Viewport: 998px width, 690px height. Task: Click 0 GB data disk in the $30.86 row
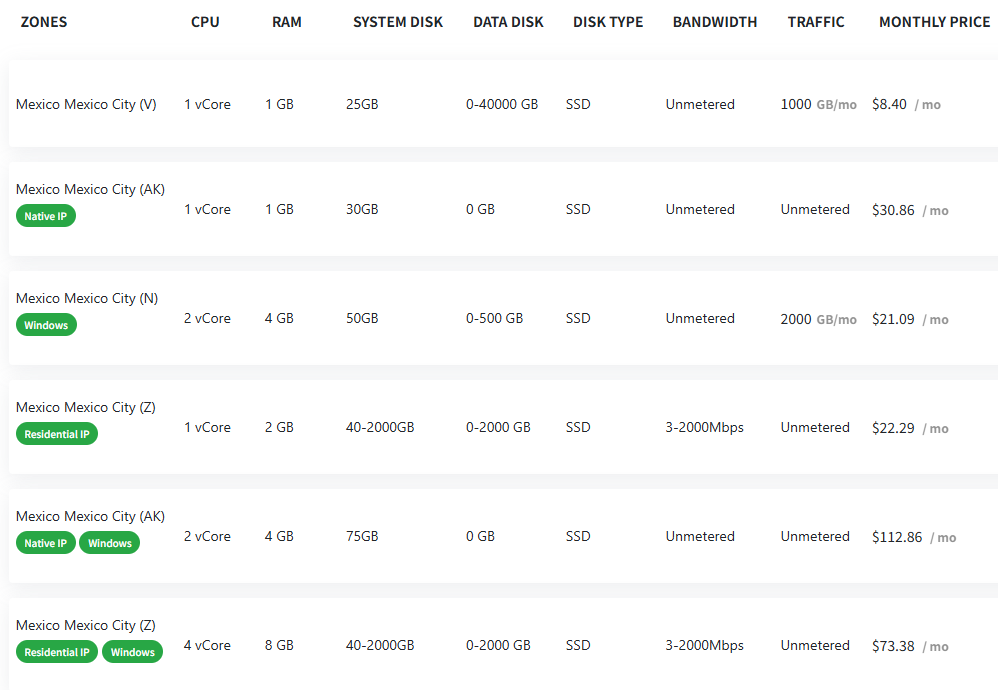coord(481,209)
